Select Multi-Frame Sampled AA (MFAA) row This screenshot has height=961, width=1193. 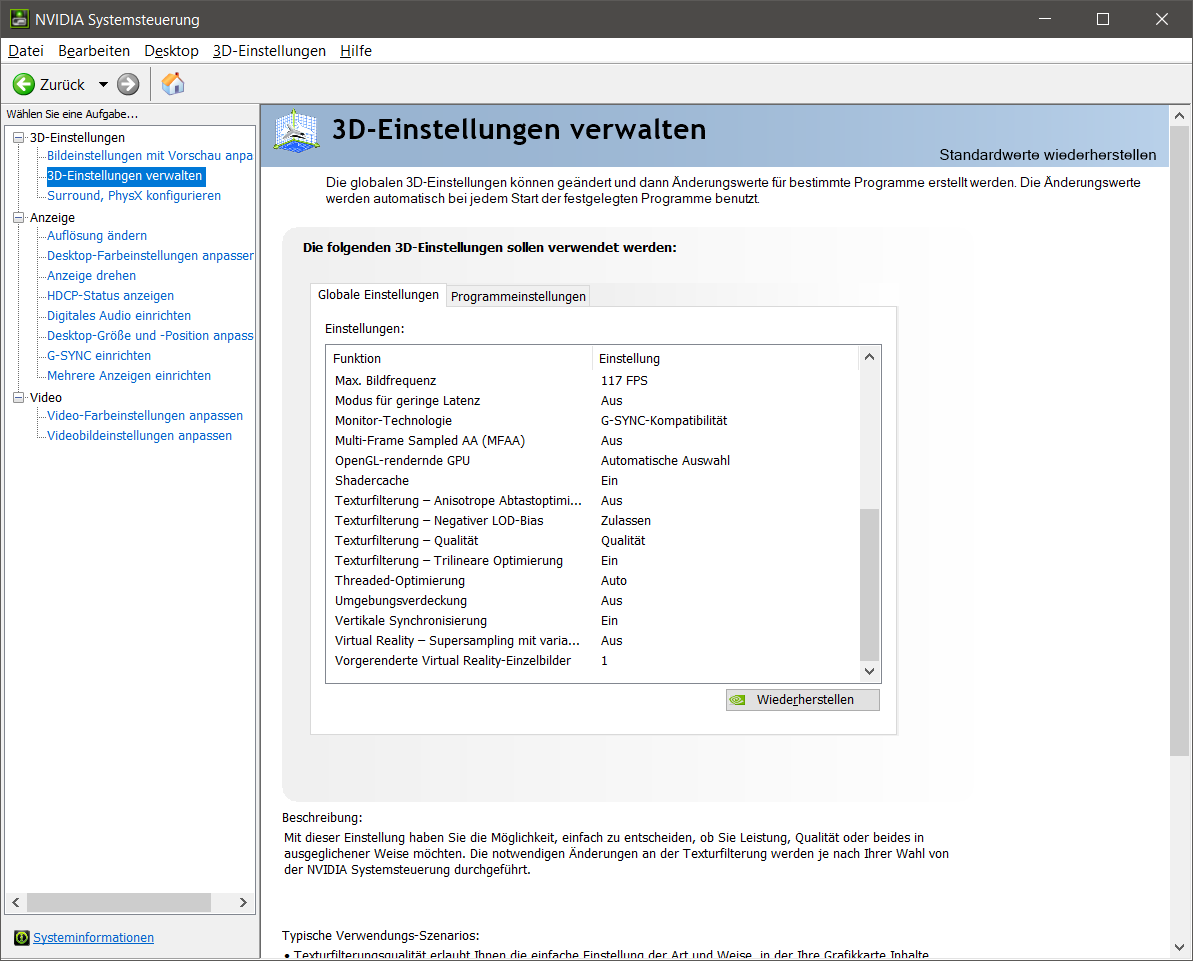(x=593, y=441)
